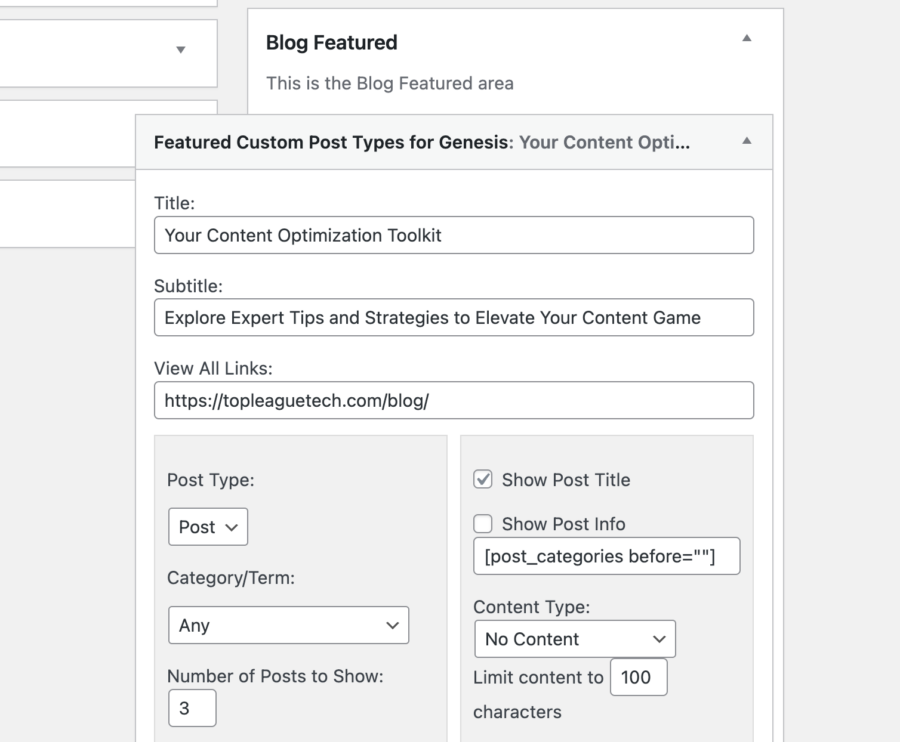Screen dimensions: 900x742
Task: Uncheck the Show Post Title checkbox
Action: click(483, 480)
